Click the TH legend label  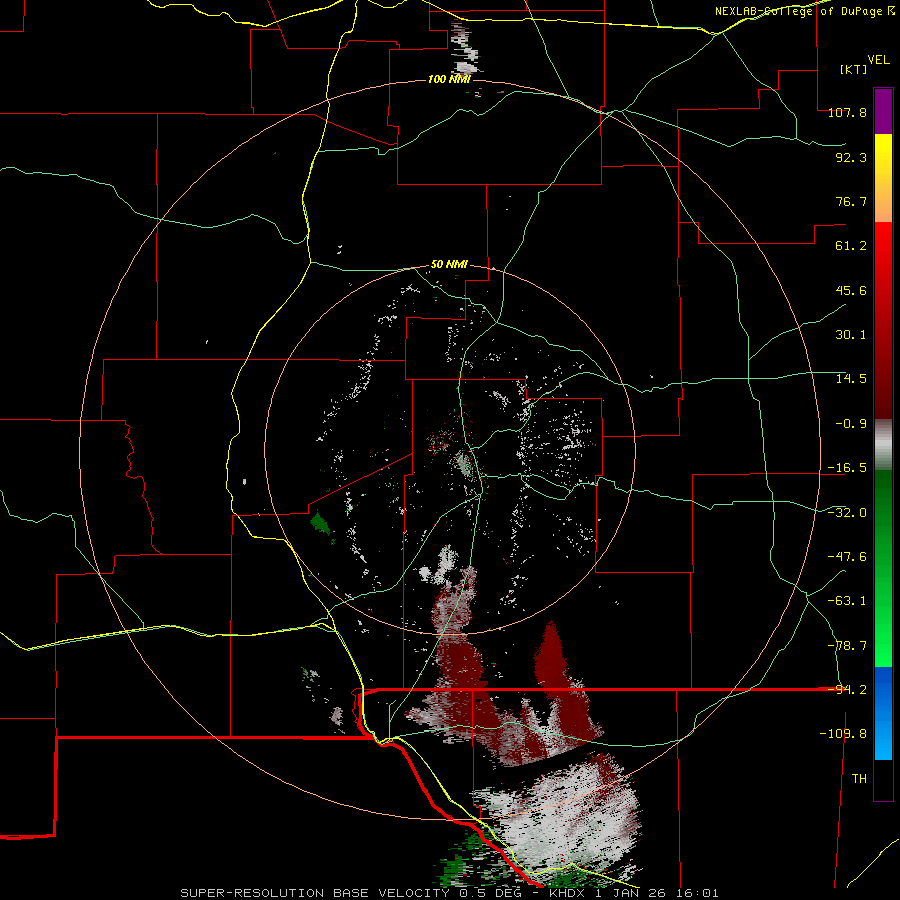[859, 779]
